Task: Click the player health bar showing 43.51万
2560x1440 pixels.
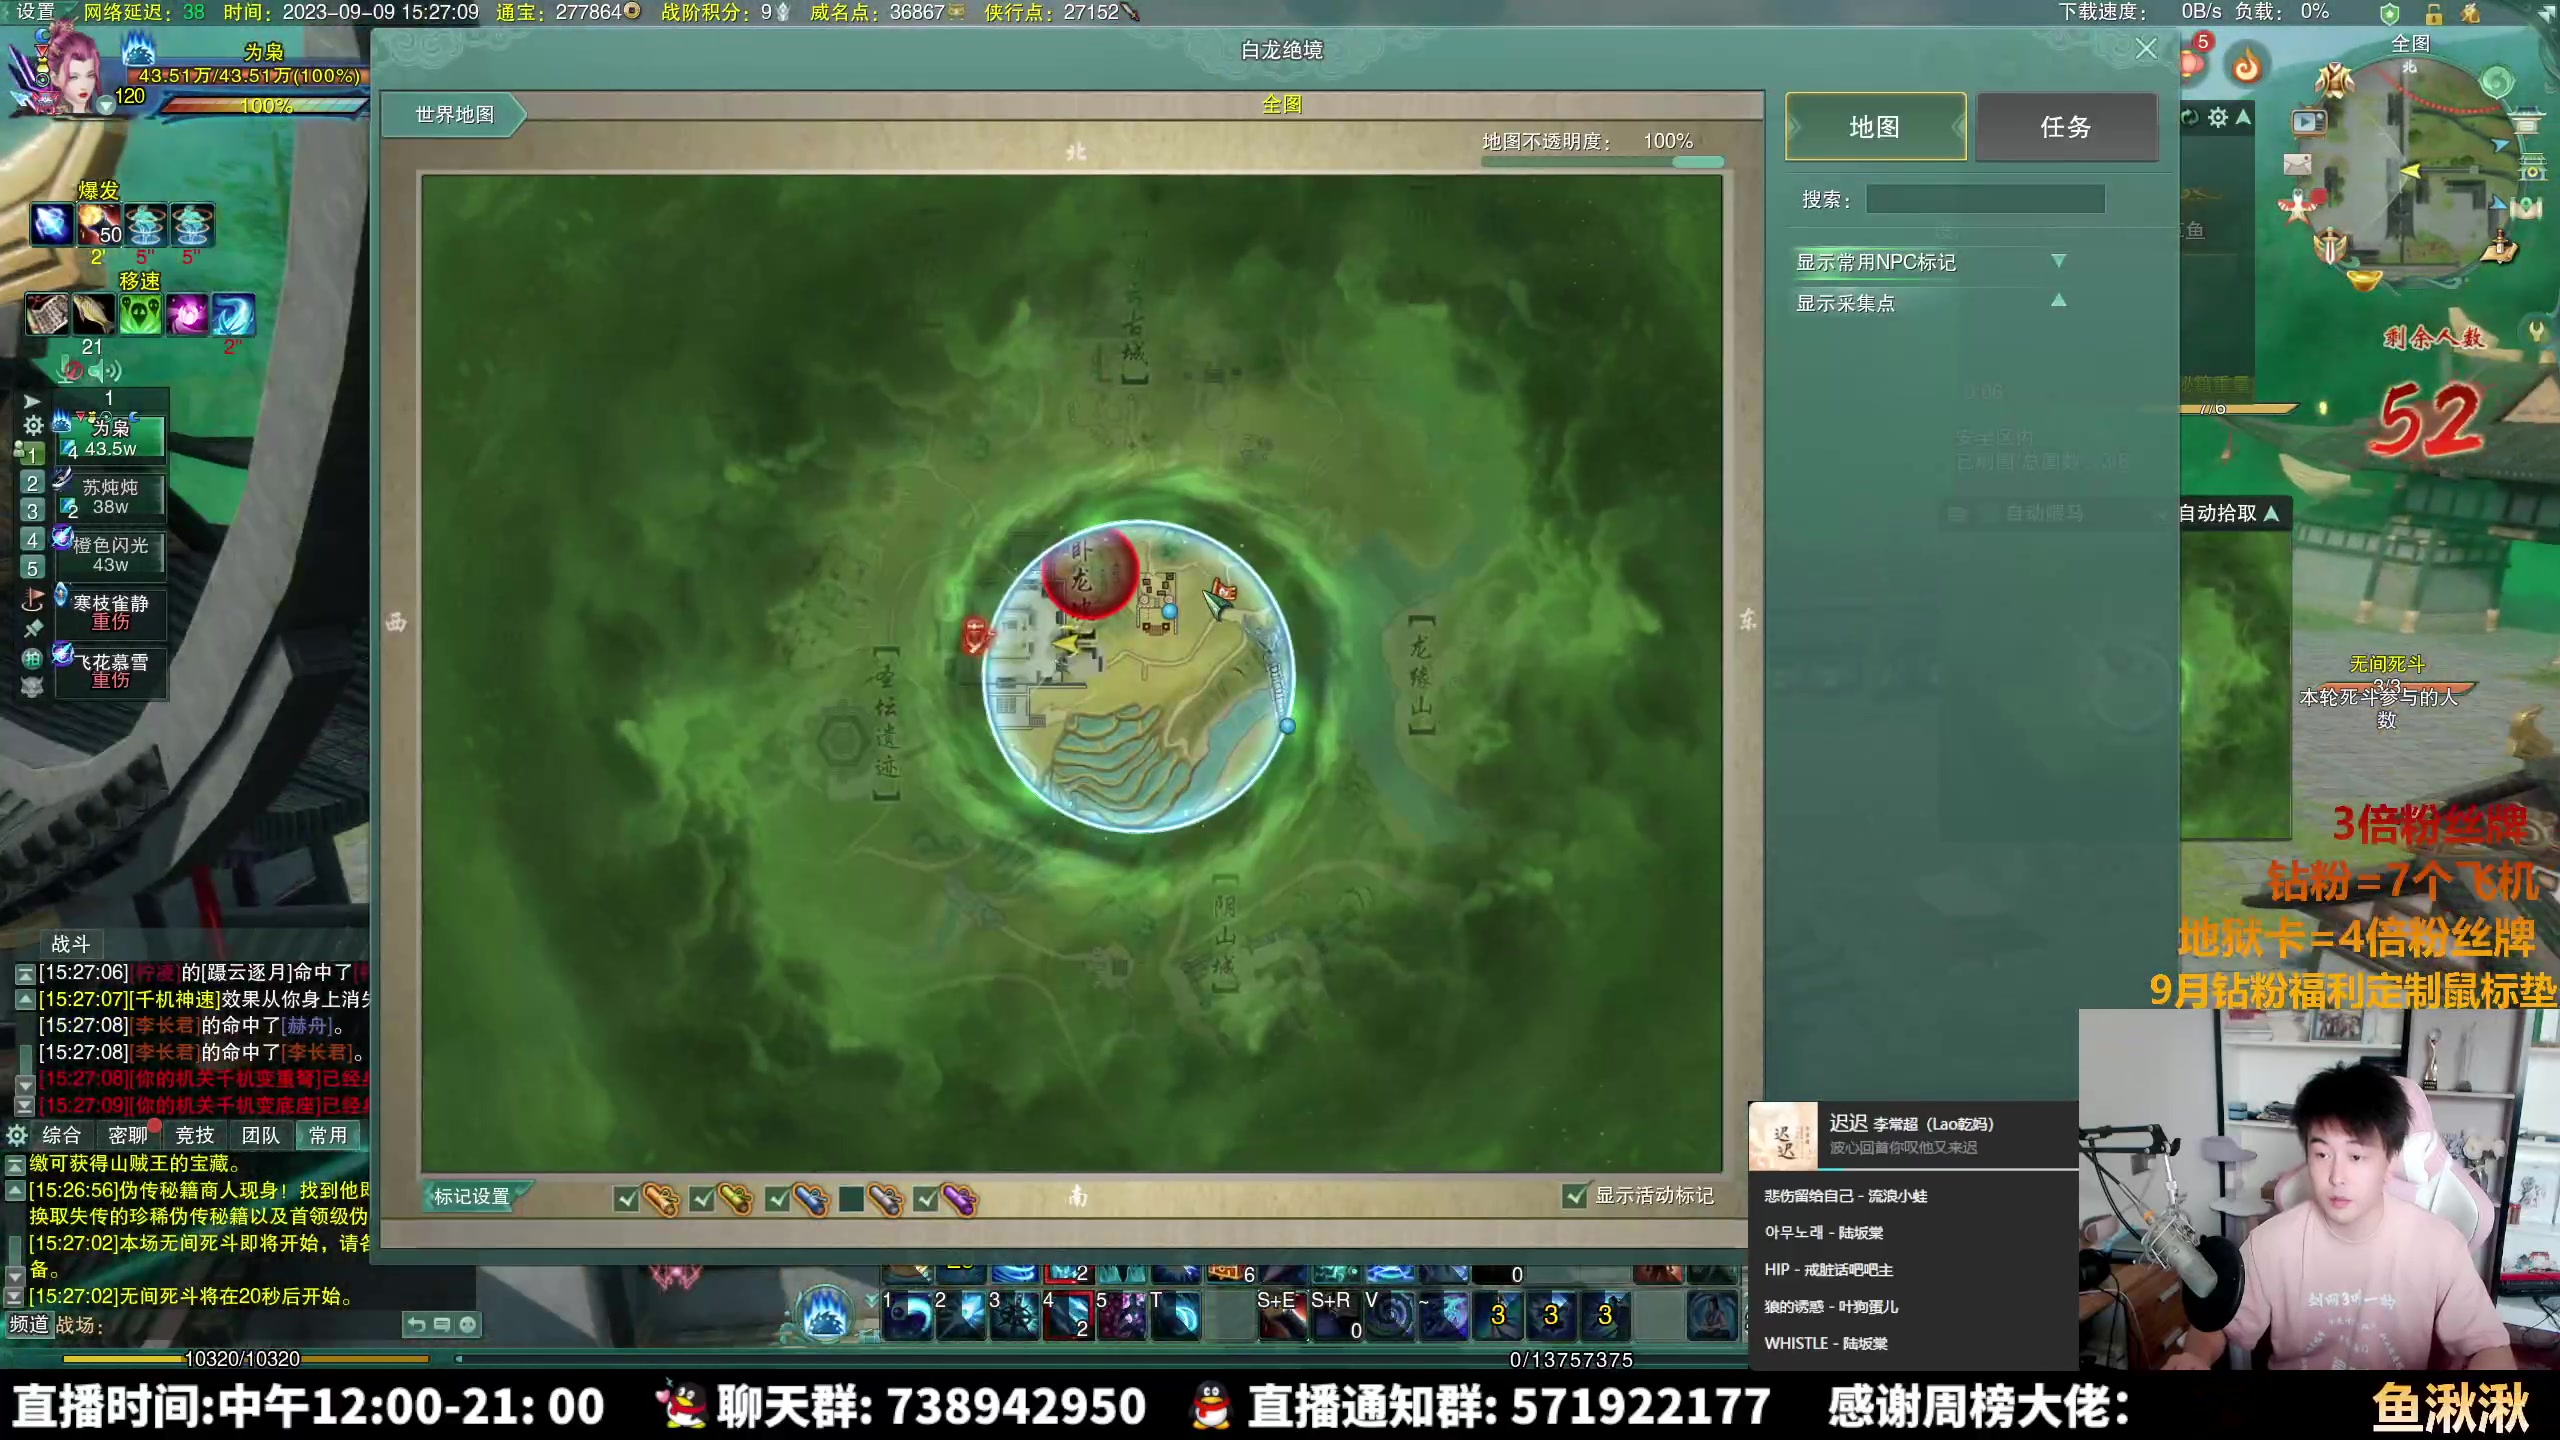Action: (x=248, y=76)
